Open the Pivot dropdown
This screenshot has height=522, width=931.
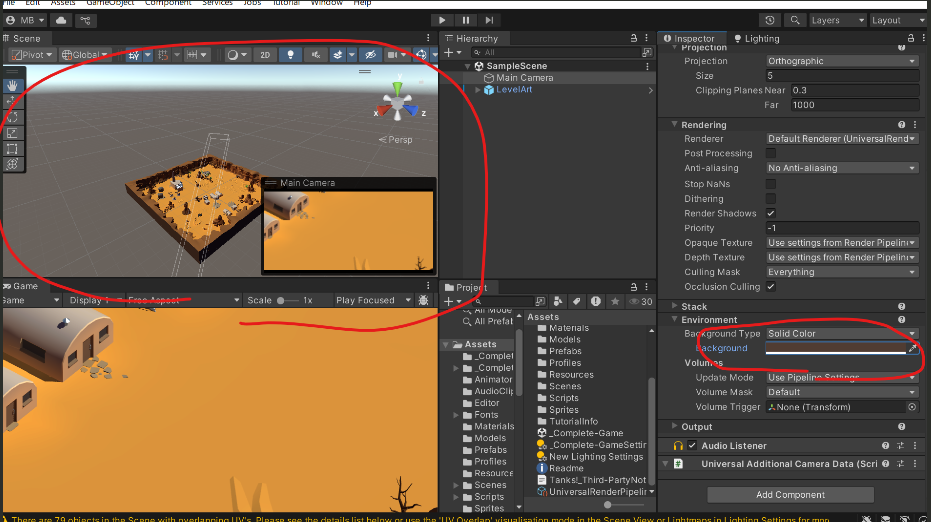click(x=33, y=55)
